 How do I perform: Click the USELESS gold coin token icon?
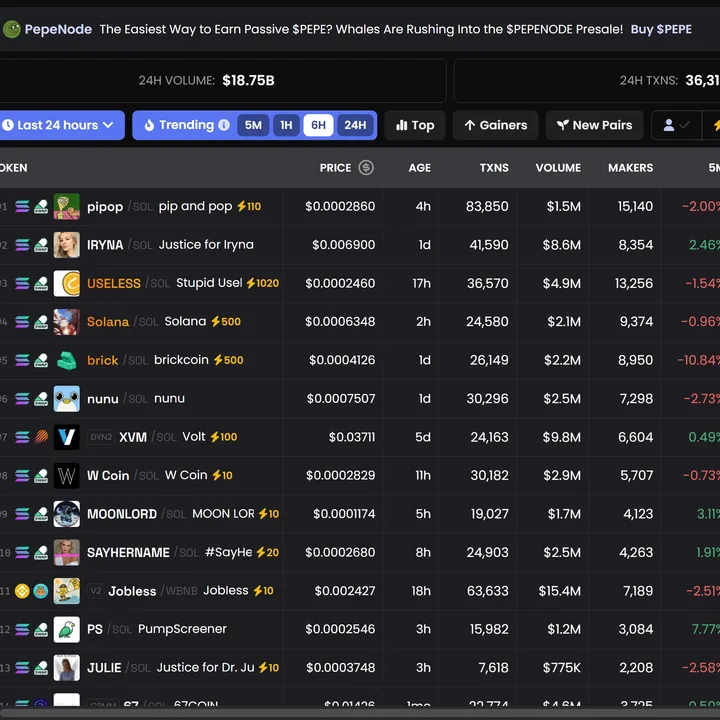click(67, 283)
